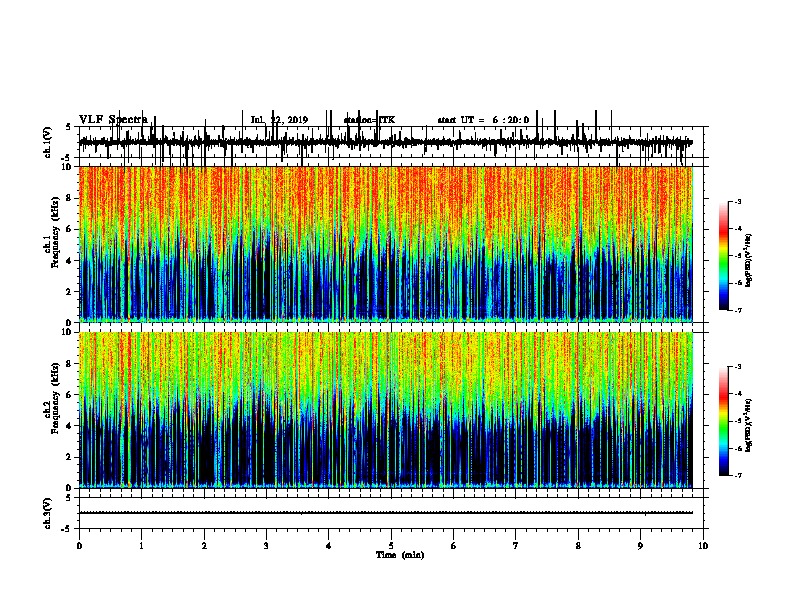The height and width of the screenshot is (612, 792).
Task: Click the "Time (min)" axis title
Action: [x=400, y=555]
